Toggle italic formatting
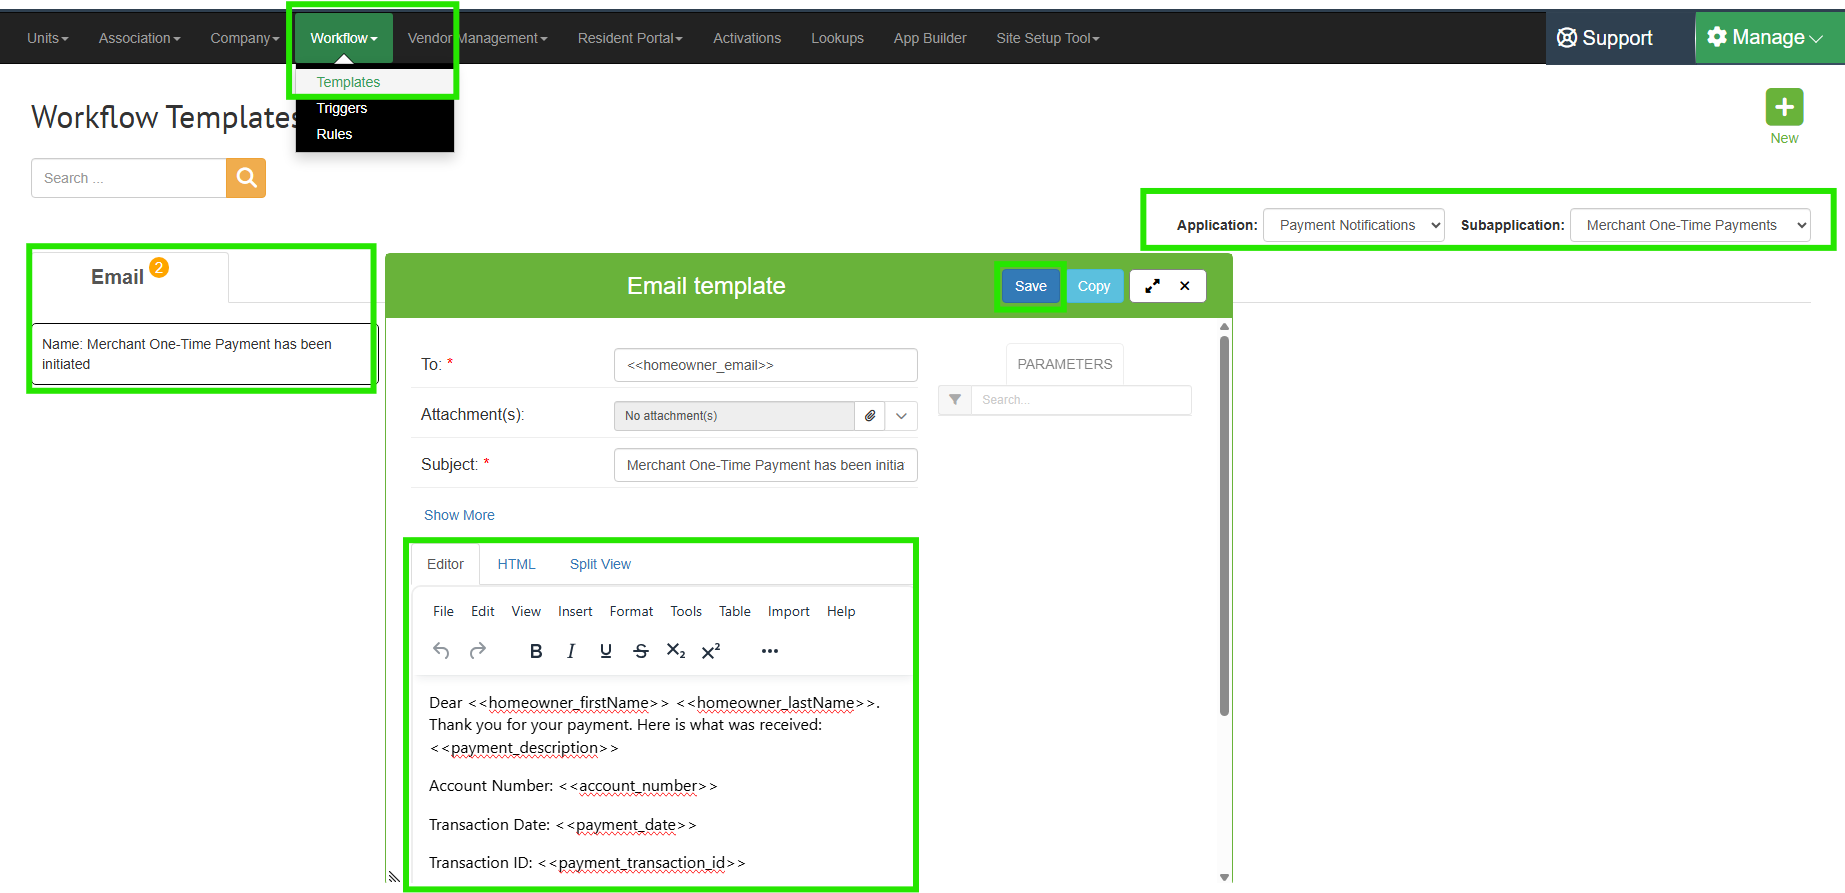The height and width of the screenshot is (893, 1845). coord(571,651)
